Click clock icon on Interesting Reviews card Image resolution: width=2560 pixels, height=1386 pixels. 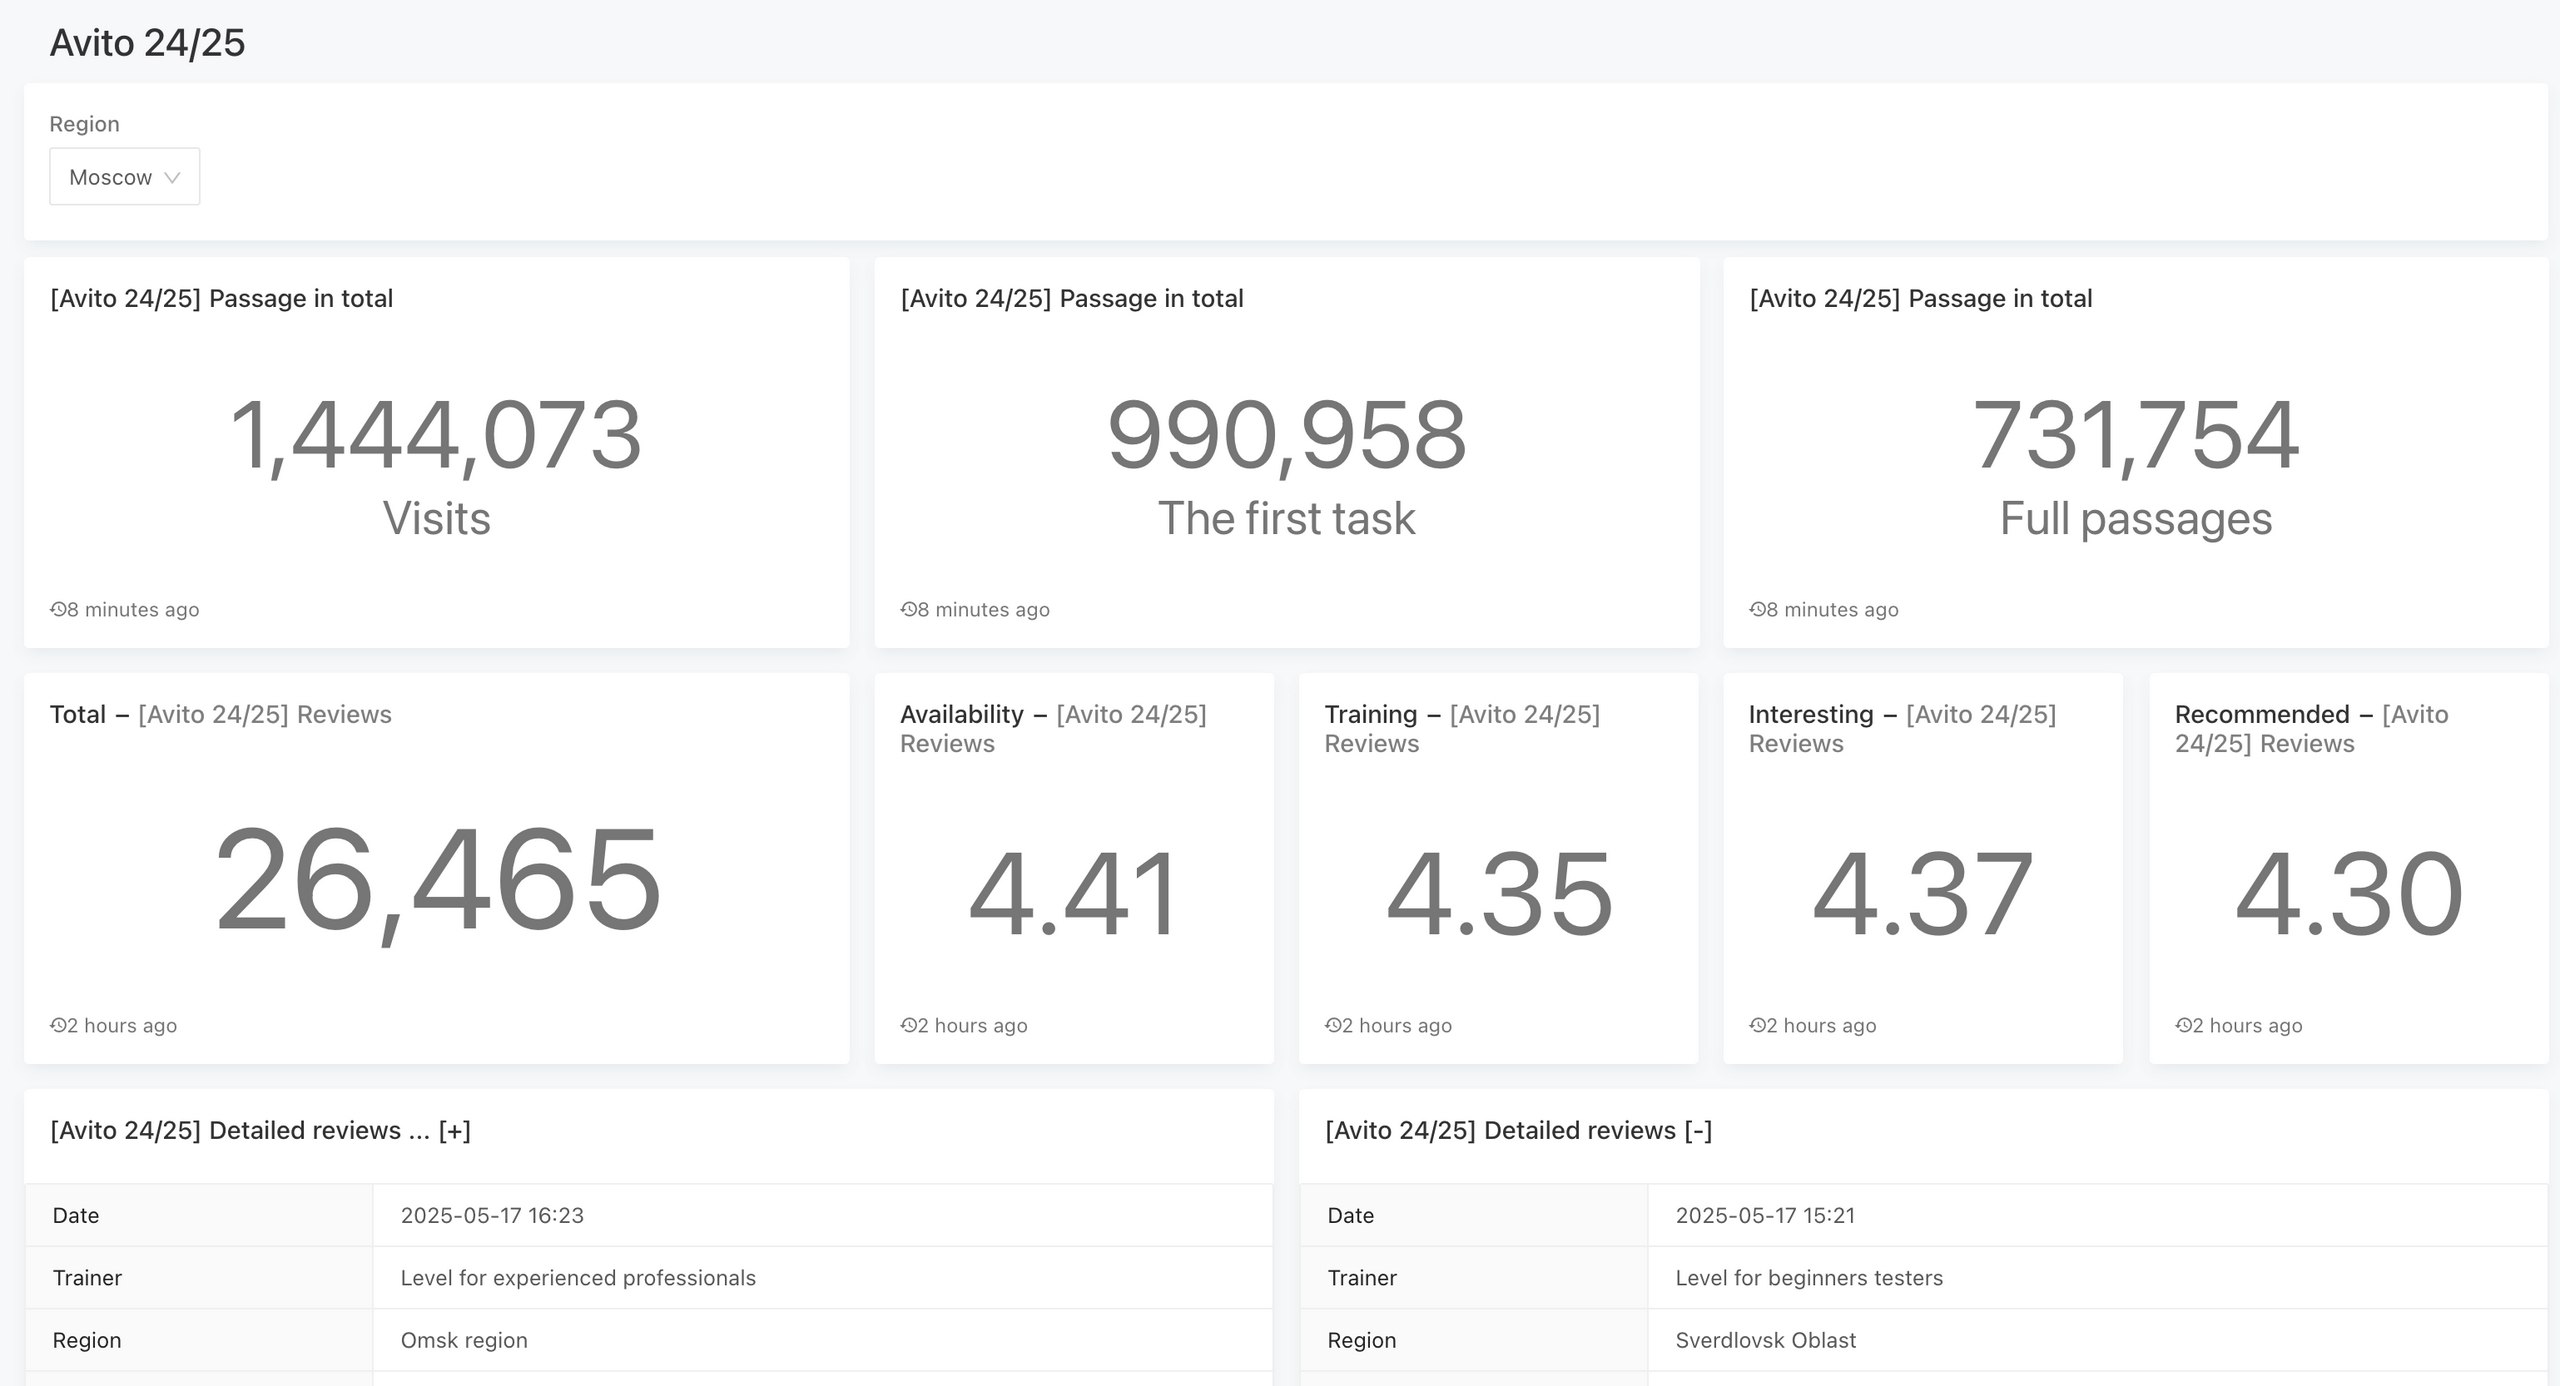(x=1757, y=1025)
